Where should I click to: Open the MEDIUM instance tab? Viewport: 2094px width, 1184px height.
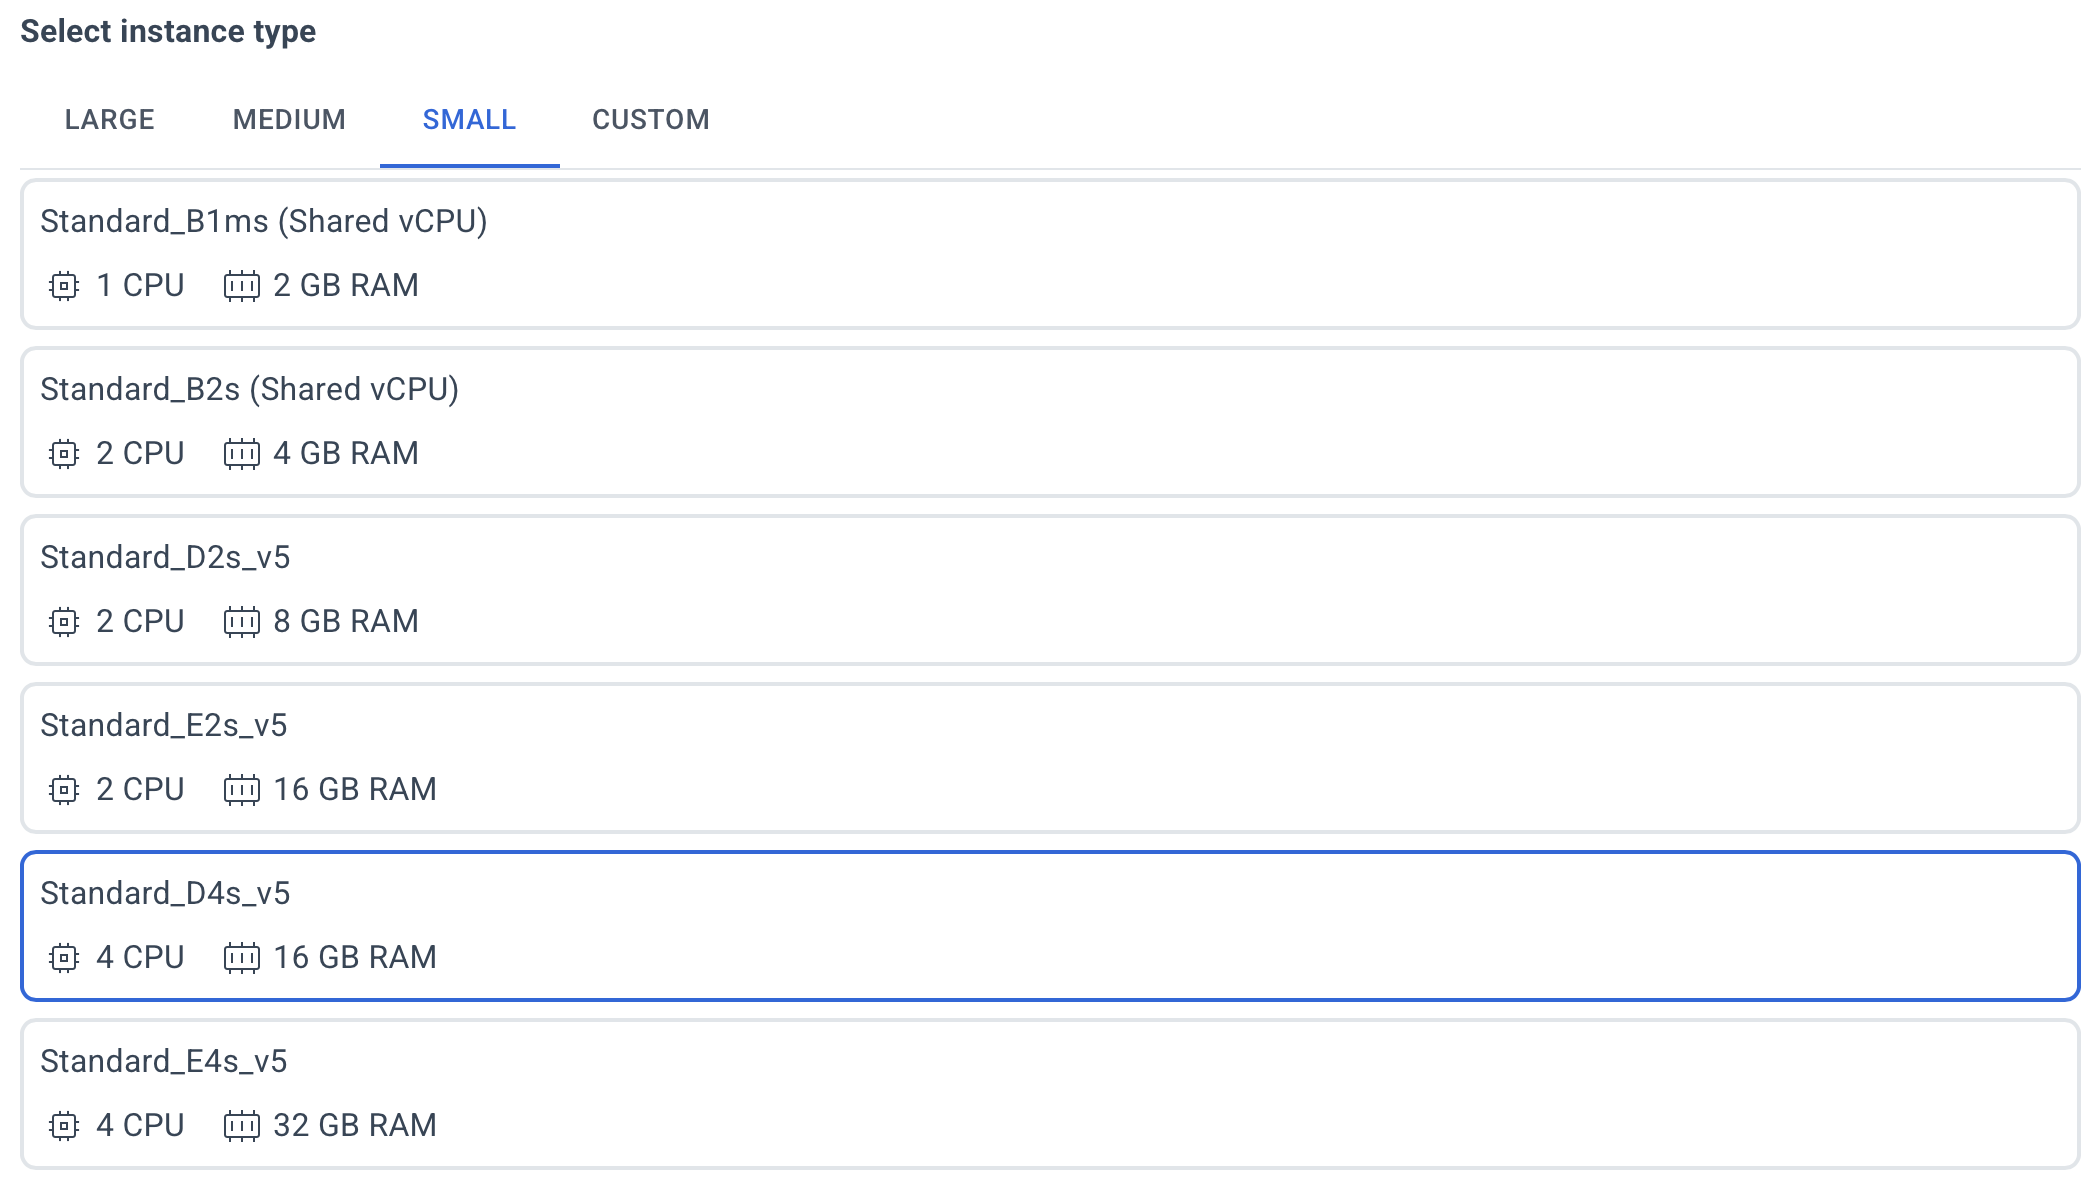(x=289, y=120)
